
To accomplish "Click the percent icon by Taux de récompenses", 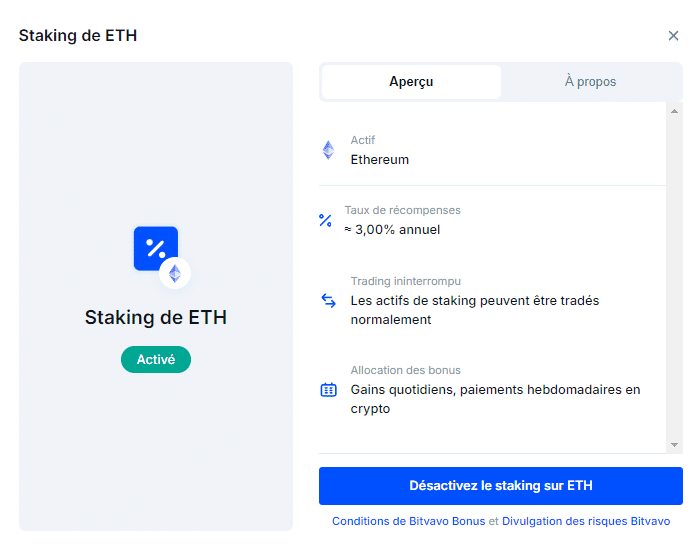I will pyautogui.click(x=325, y=220).
